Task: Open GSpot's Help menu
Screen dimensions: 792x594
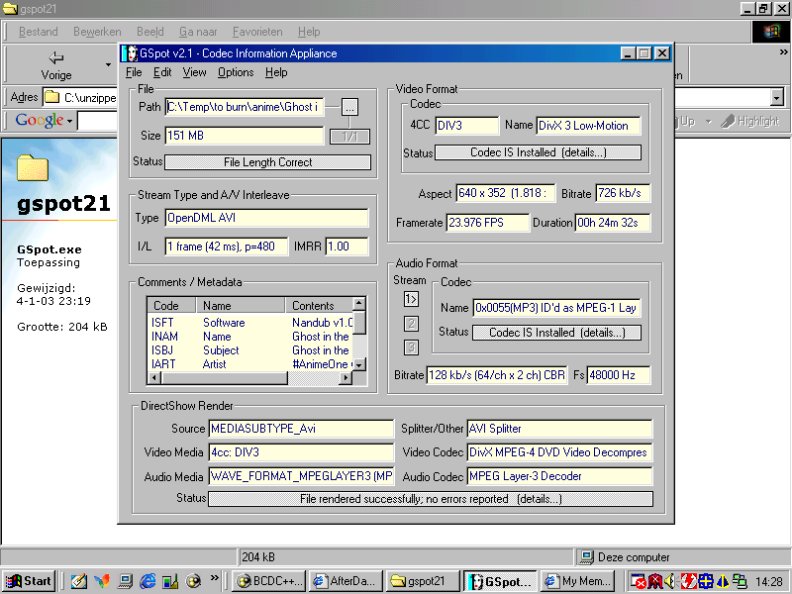Action: (276, 72)
